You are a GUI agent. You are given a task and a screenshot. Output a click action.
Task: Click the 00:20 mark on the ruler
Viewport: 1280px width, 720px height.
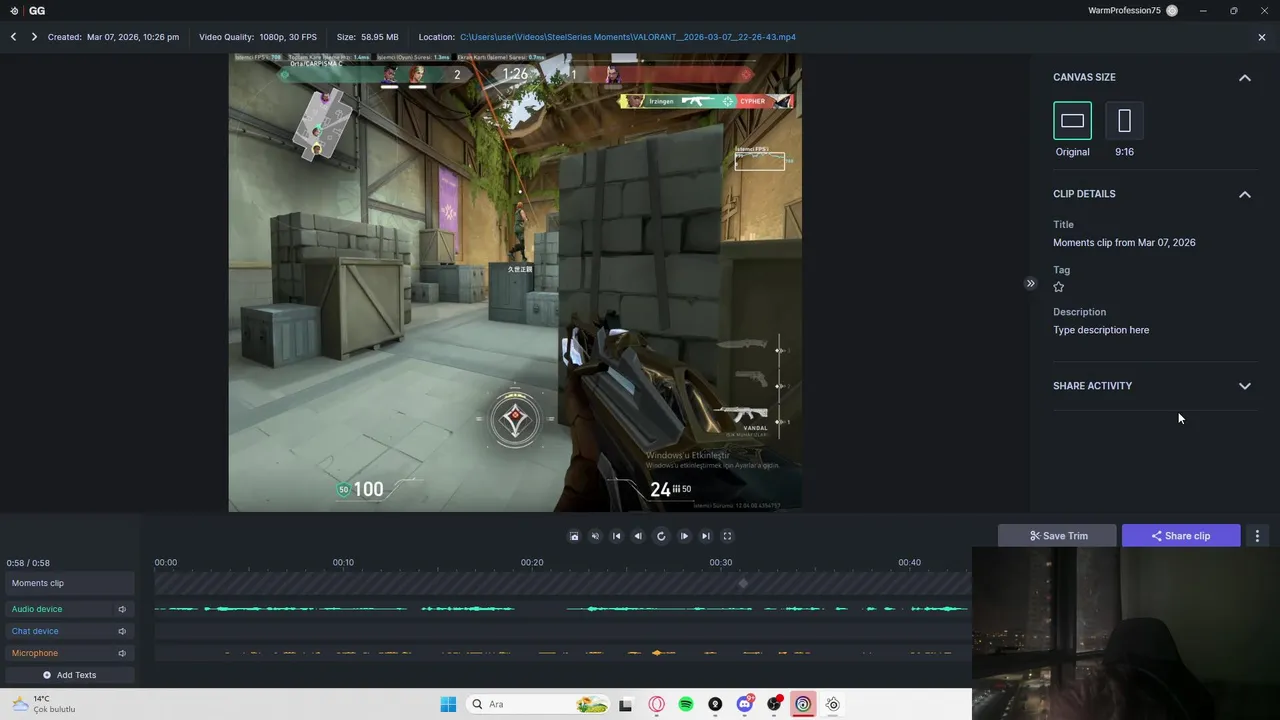point(532,563)
